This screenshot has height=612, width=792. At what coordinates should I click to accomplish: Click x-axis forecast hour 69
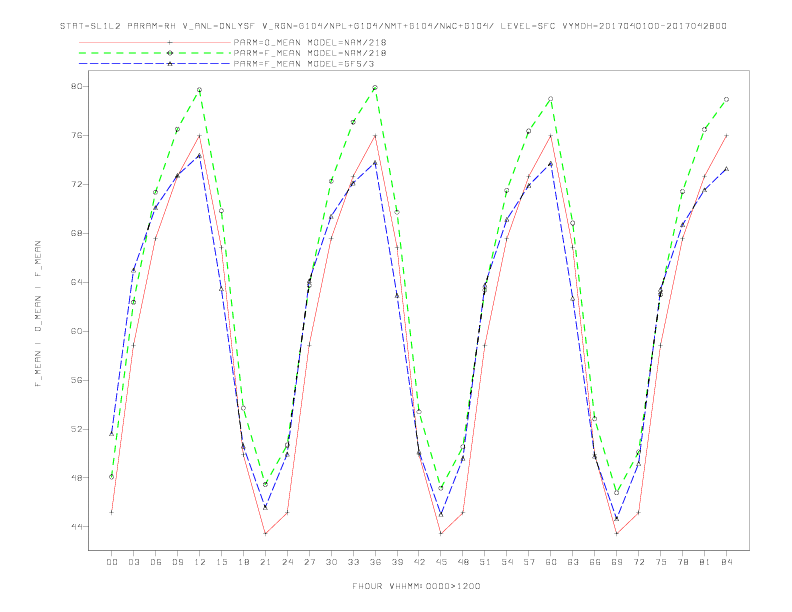(617, 562)
